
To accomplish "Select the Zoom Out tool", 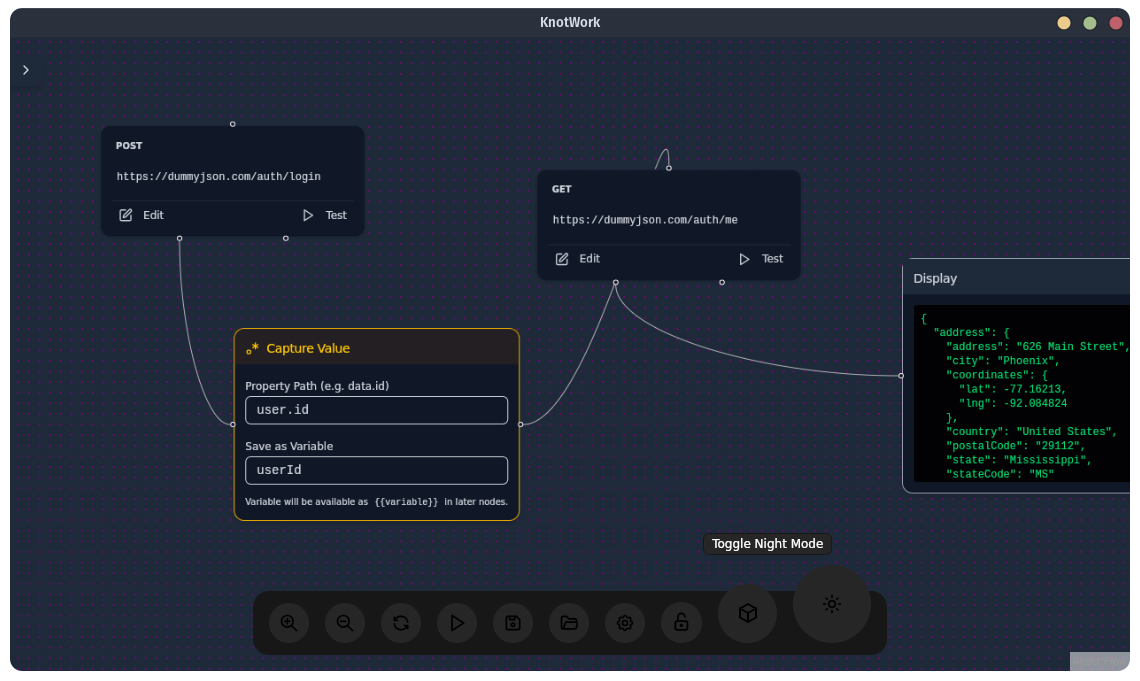I will (345, 622).
